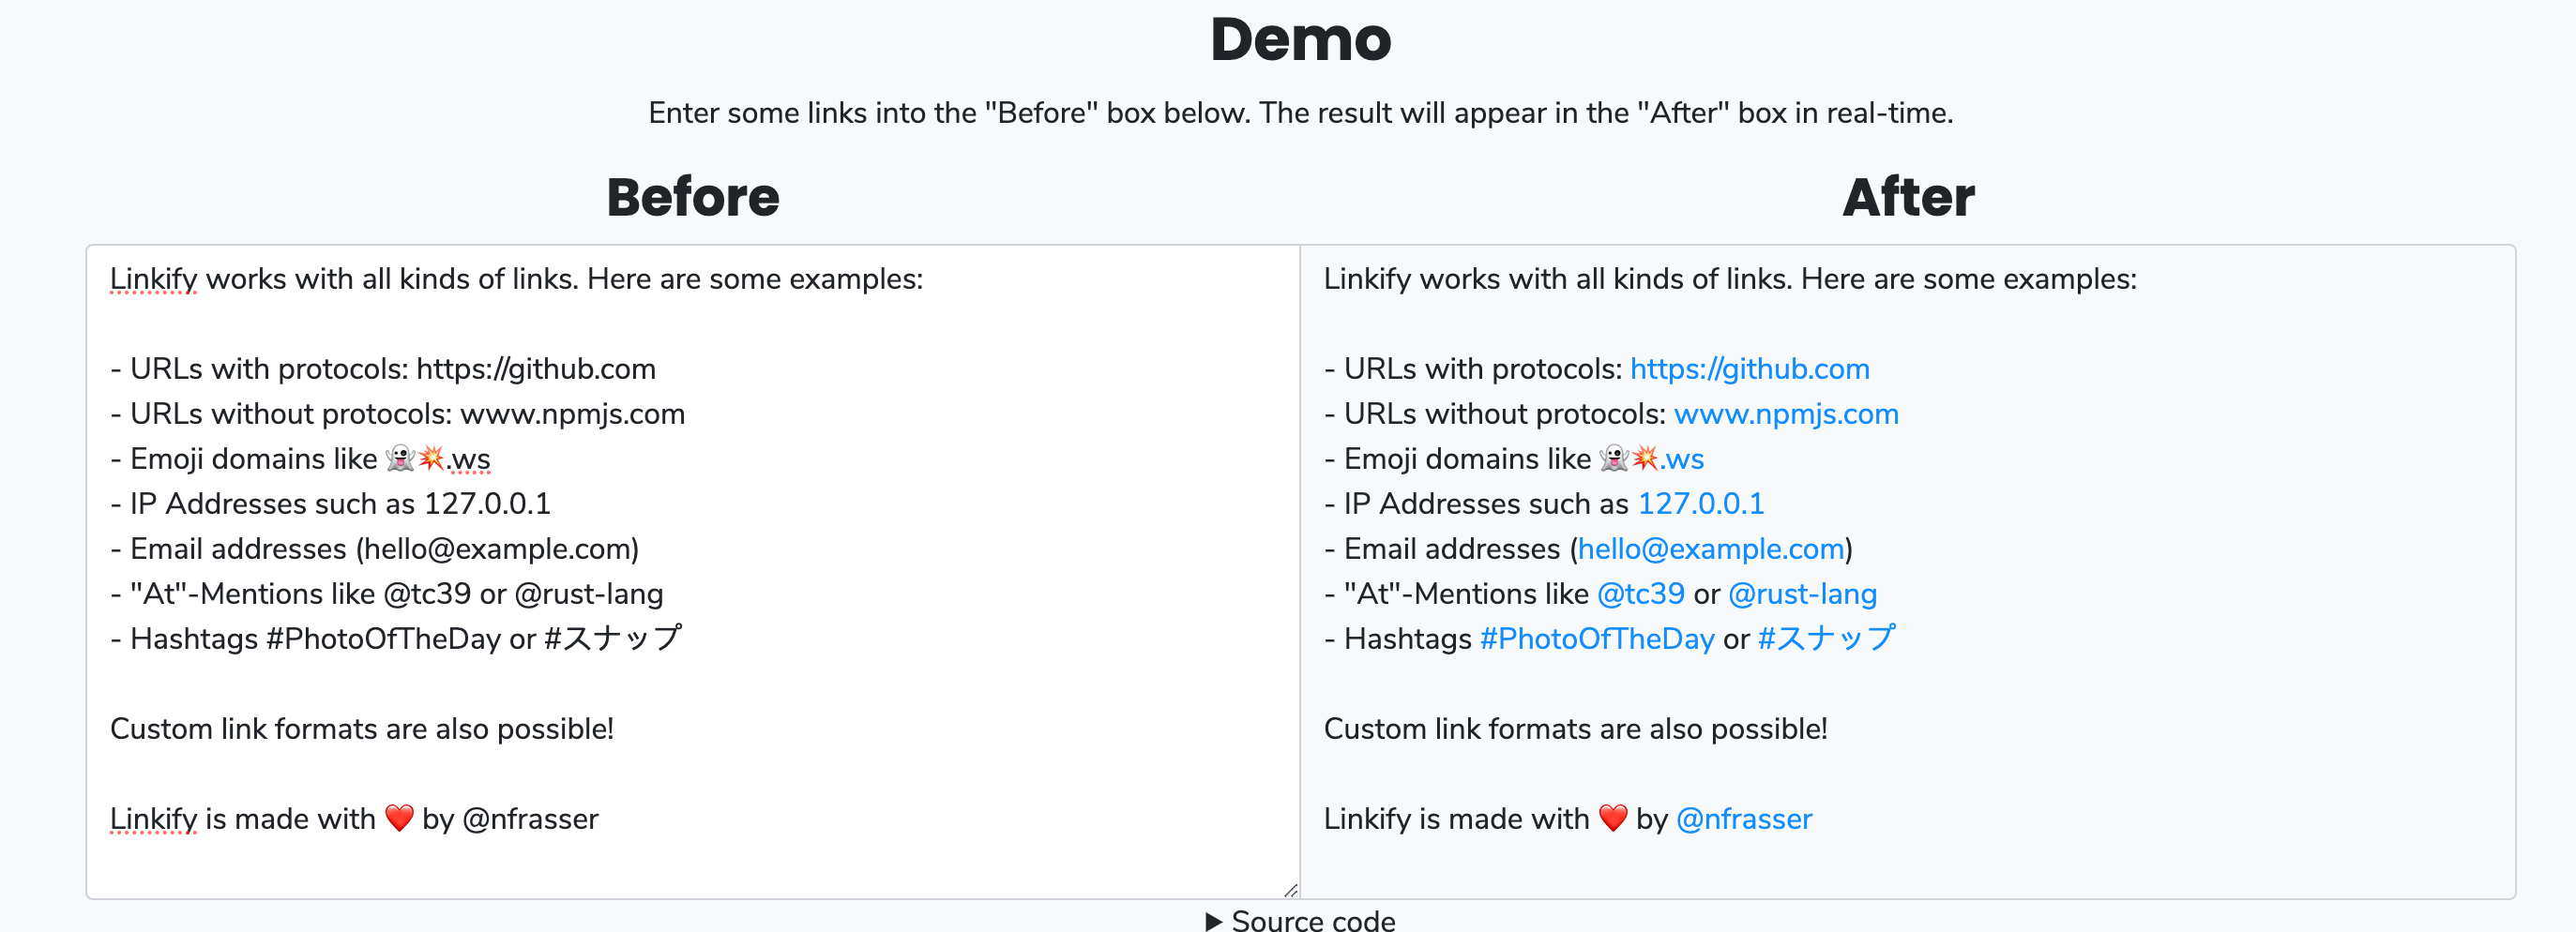Viewport: 2576px width, 932px height.
Task: Click the ghost emoji in After box
Action: (1614, 459)
